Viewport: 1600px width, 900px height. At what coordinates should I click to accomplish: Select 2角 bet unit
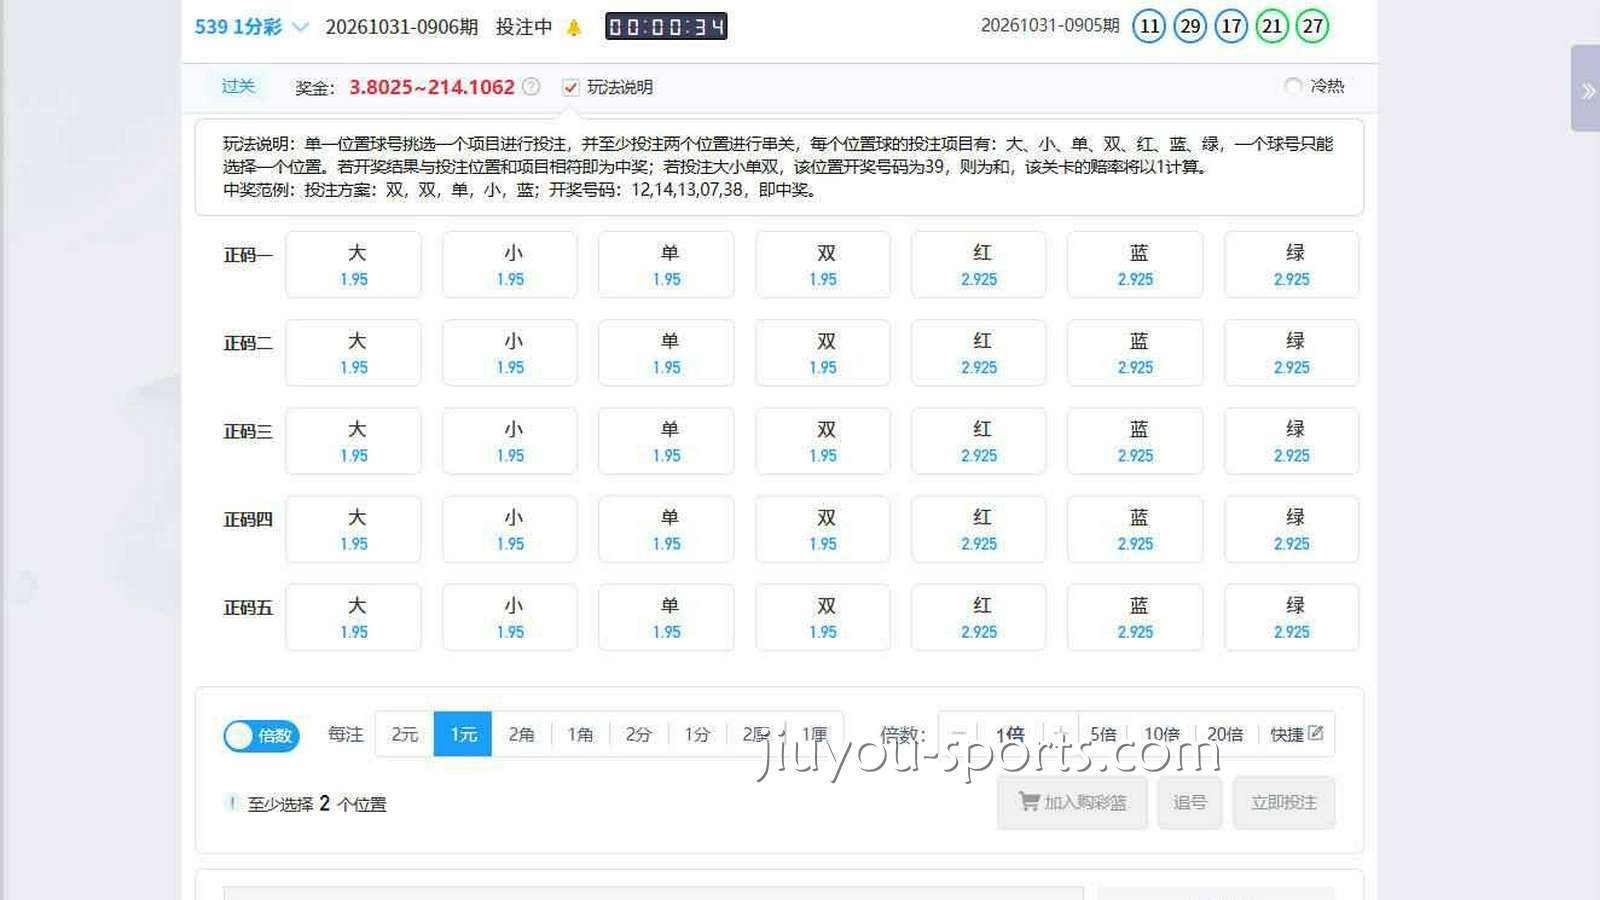521,734
